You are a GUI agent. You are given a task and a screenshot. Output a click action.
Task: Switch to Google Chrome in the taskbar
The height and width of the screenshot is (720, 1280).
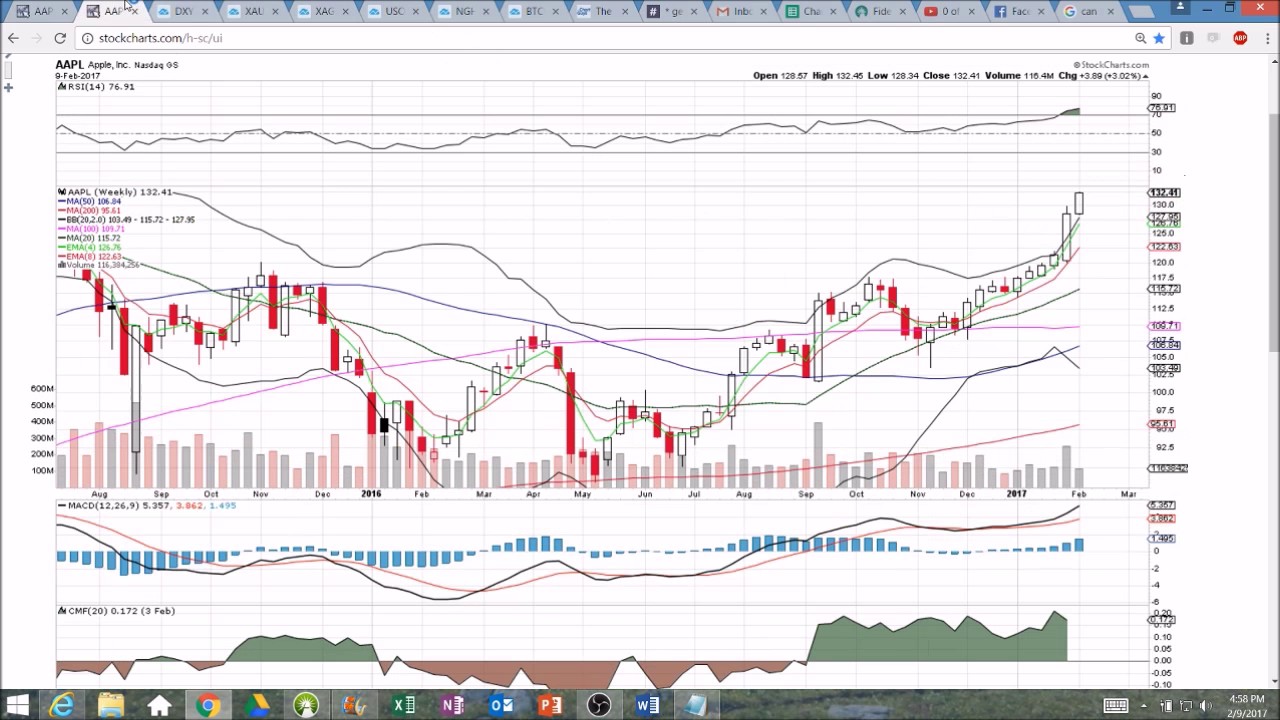pos(208,706)
